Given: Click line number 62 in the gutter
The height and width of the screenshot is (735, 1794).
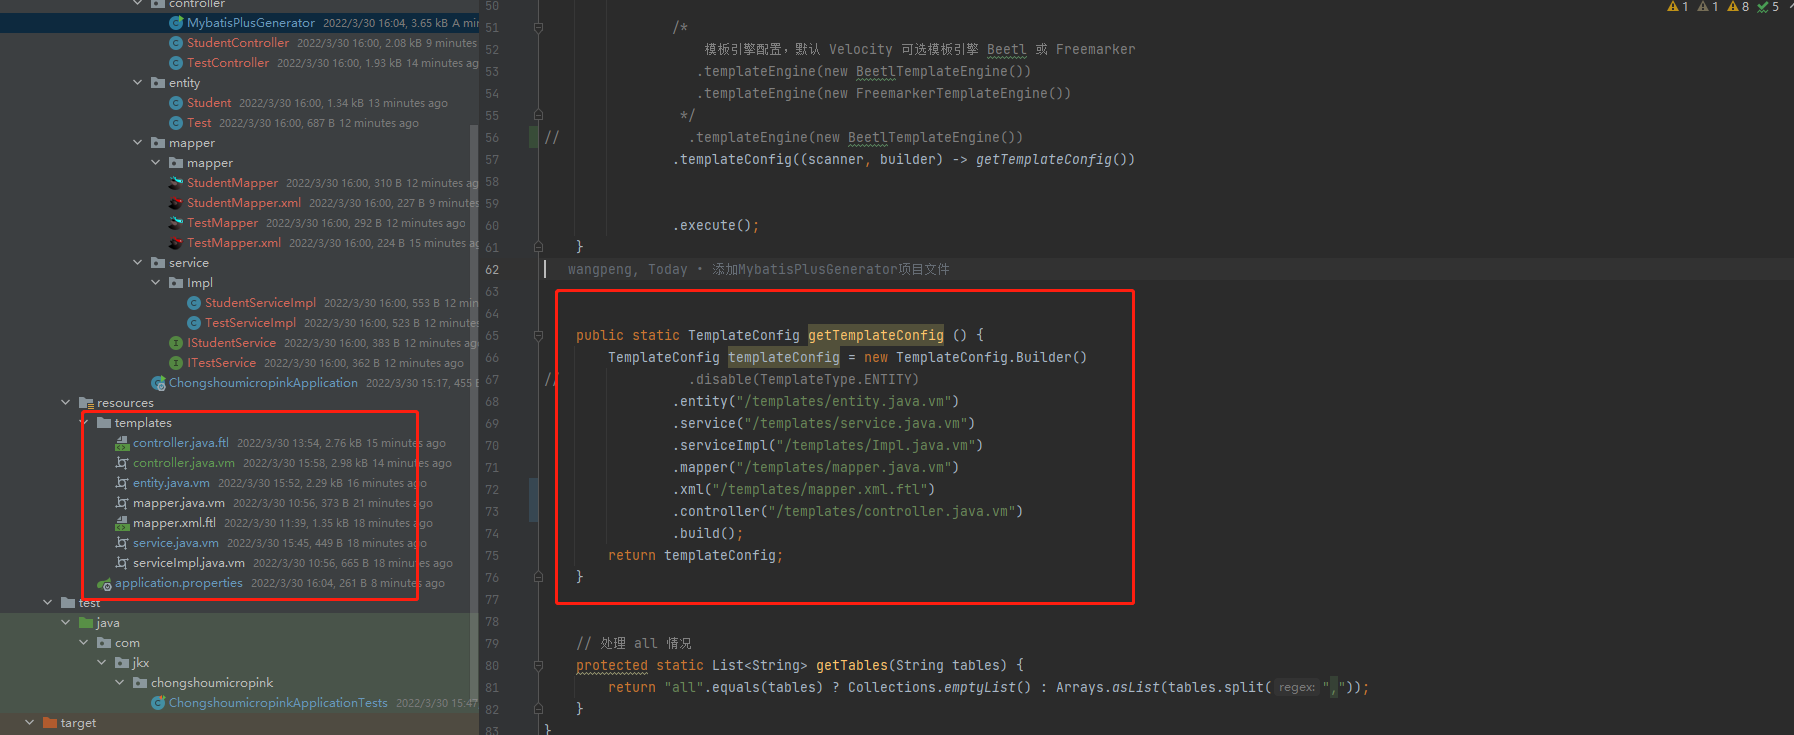Looking at the screenshot, I should pos(492,269).
